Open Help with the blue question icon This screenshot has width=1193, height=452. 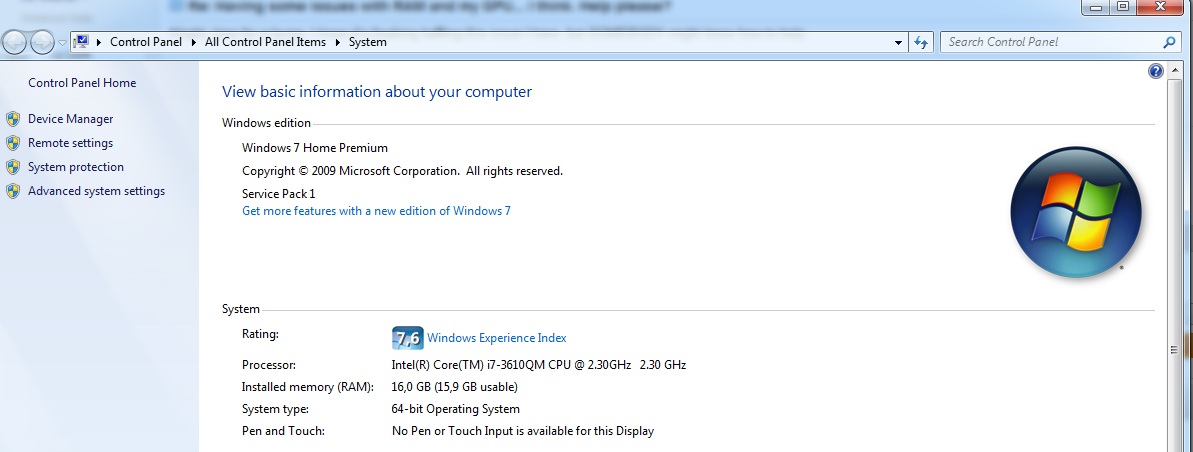pos(1156,72)
